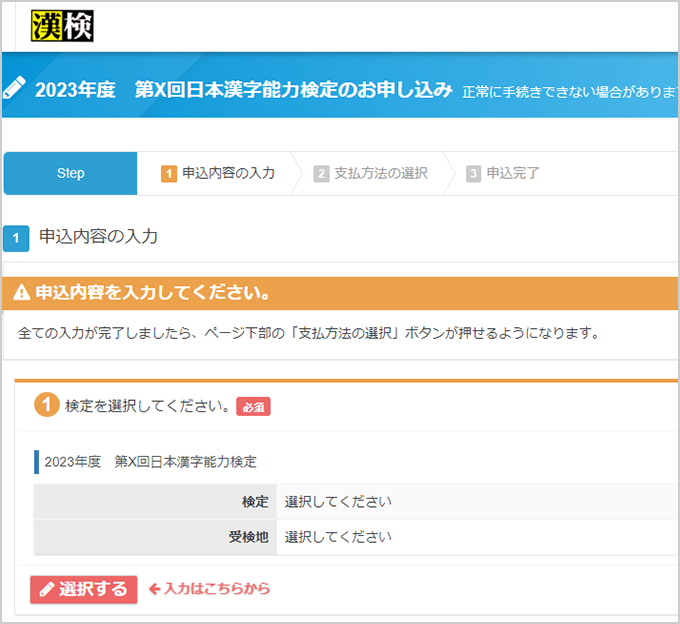Click the 漢検 logo
The height and width of the screenshot is (624, 680).
62,26
